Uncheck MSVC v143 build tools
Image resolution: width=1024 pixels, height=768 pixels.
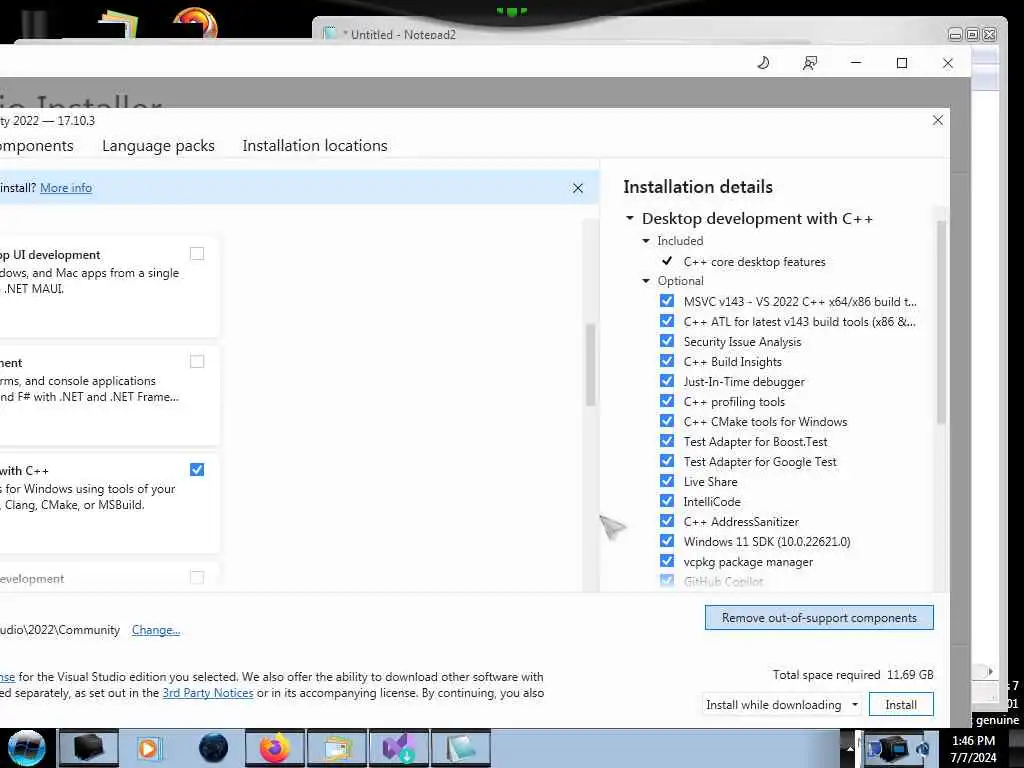[x=667, y=301]
